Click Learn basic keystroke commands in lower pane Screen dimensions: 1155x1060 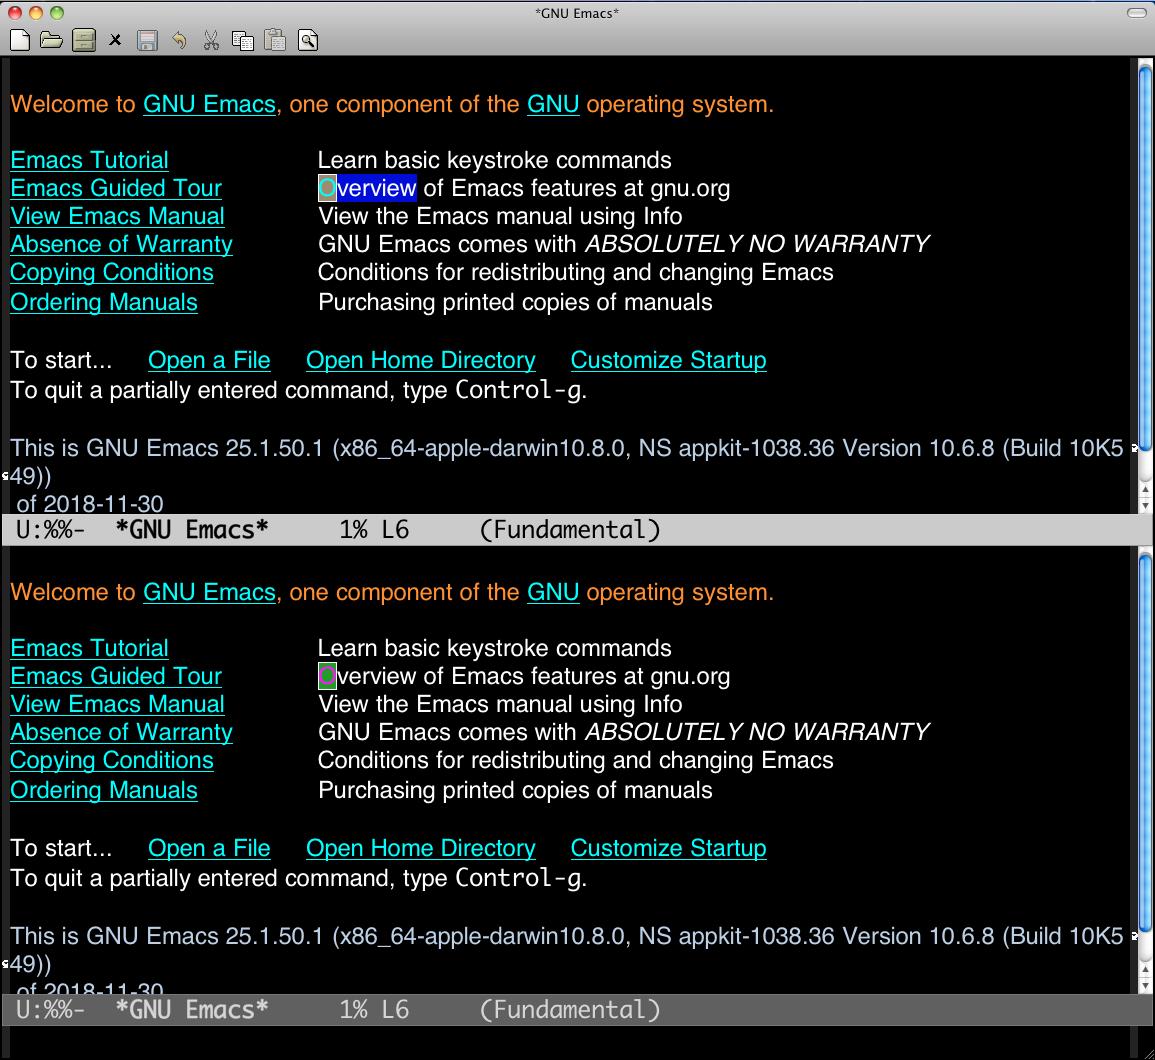click(494, 649)
